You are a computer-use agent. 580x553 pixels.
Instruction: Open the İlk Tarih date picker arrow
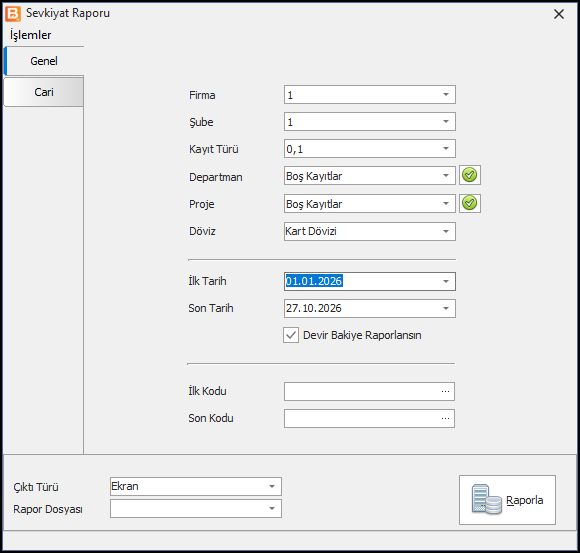click(x=446, y=281)
